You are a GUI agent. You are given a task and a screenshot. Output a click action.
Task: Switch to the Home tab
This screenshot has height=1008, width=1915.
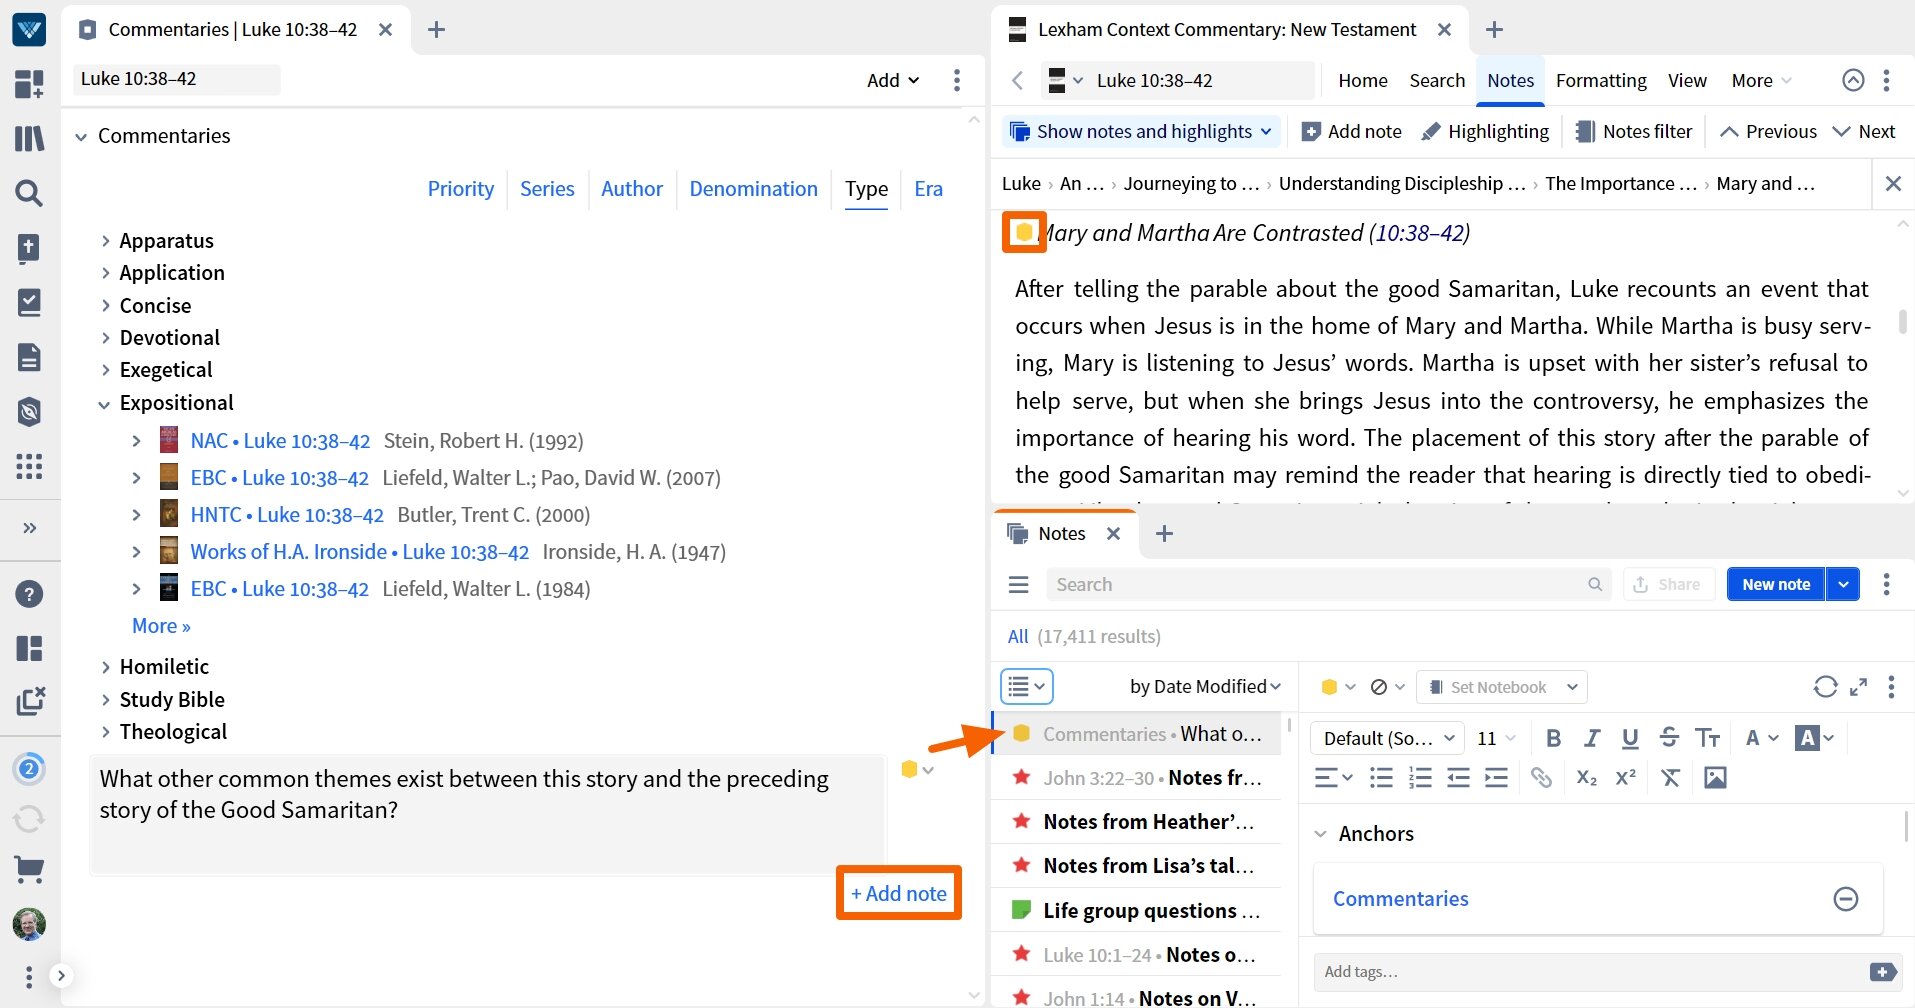[1363, 80]
